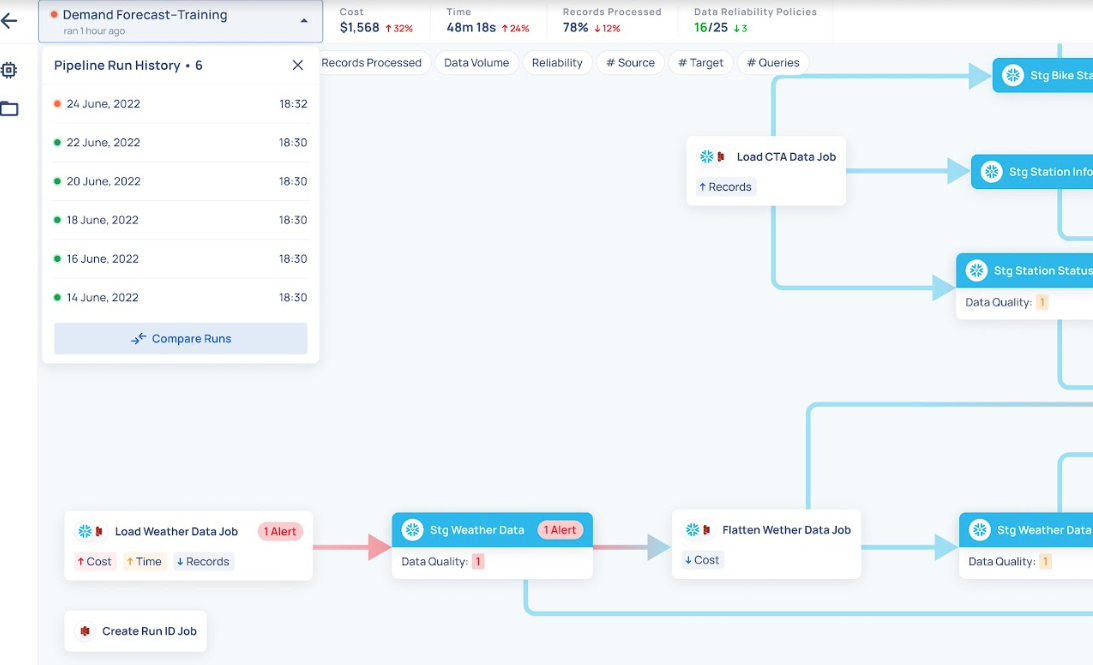Close the Pipeline Run History panel
The image size is (1093, 665).
(x=298, y=65)
